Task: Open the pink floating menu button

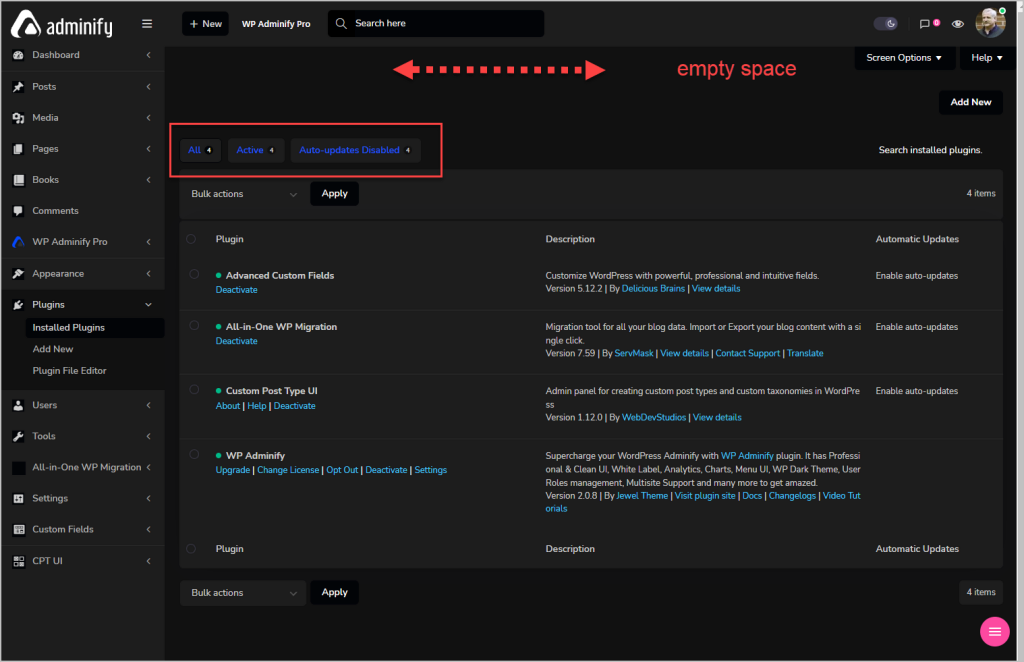Action: [995, 631]
